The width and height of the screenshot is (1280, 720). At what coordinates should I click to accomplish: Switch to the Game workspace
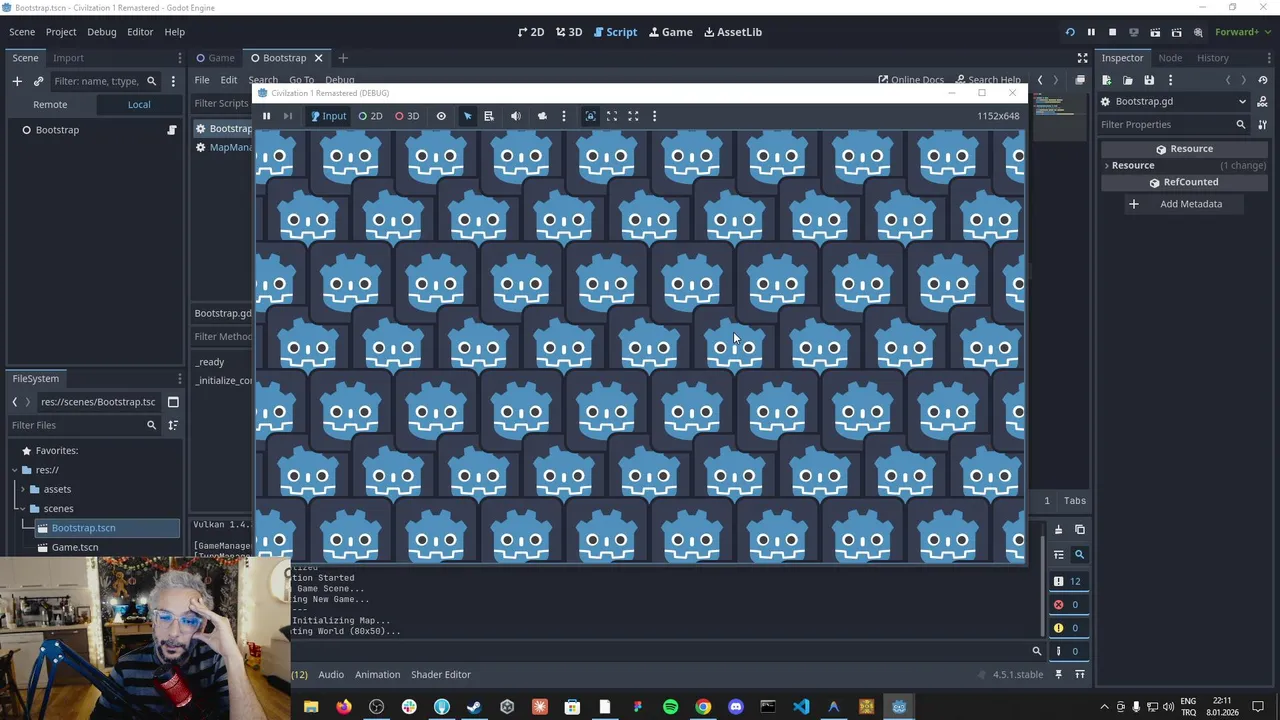point(670,32)
